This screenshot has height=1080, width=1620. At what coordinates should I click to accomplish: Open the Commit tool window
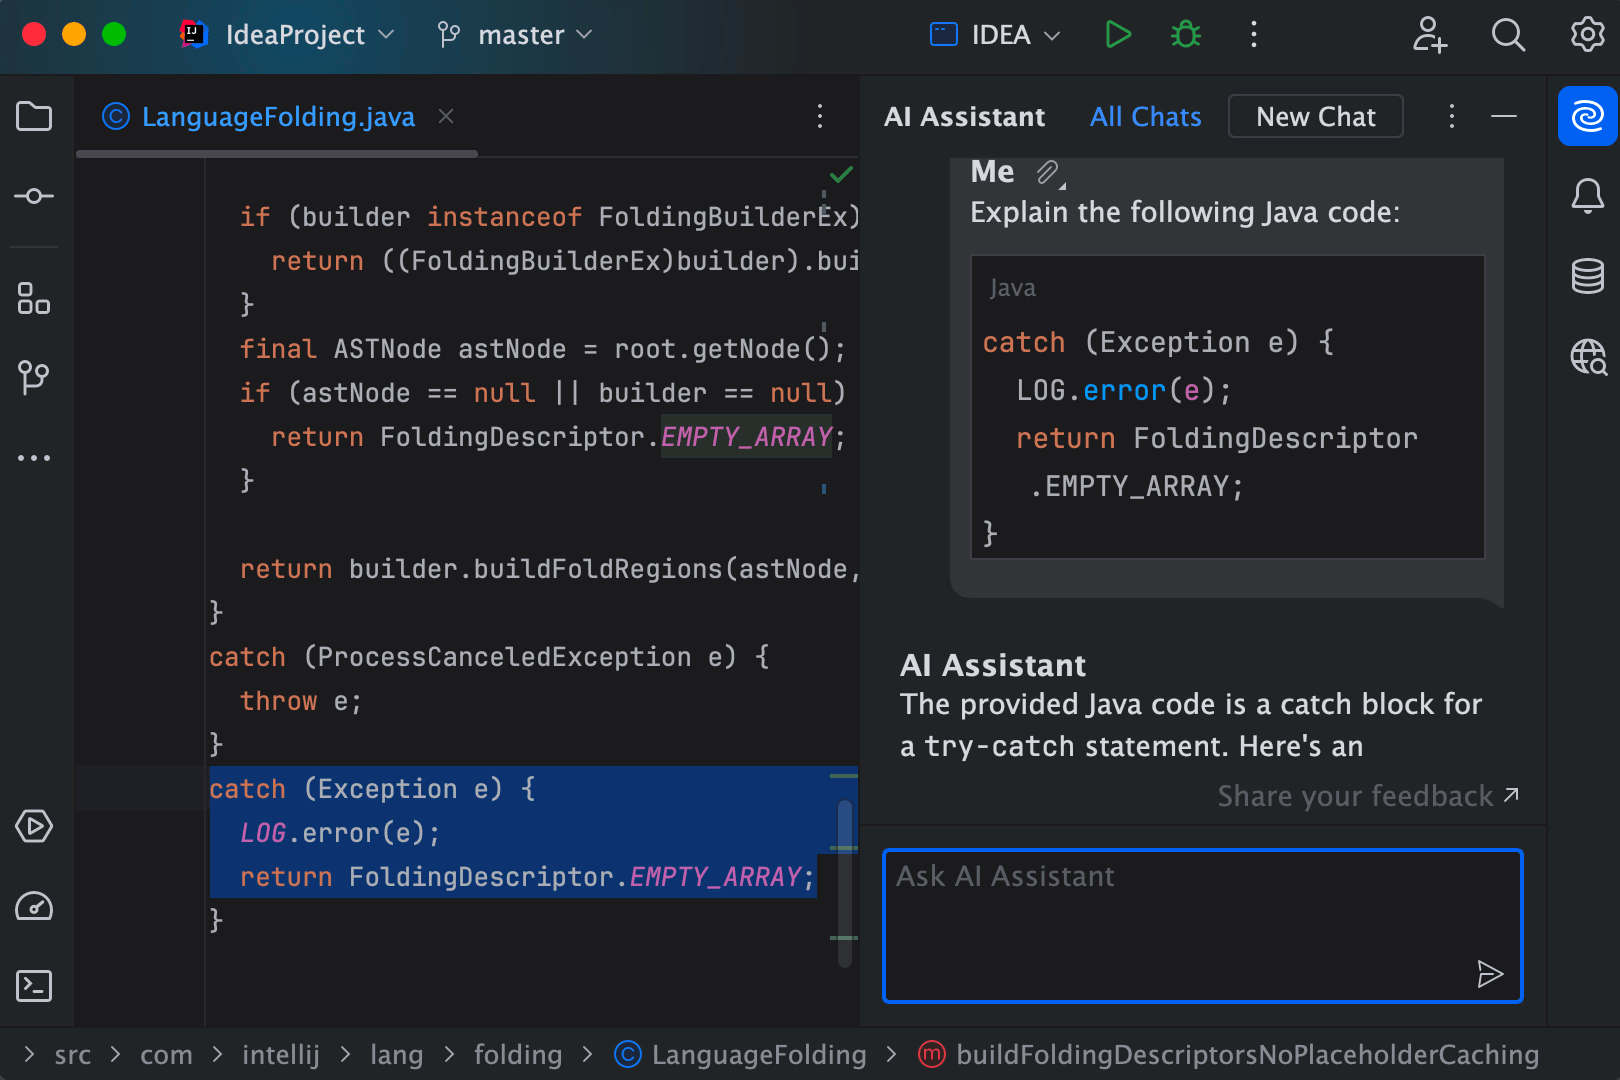pos(34,196)
